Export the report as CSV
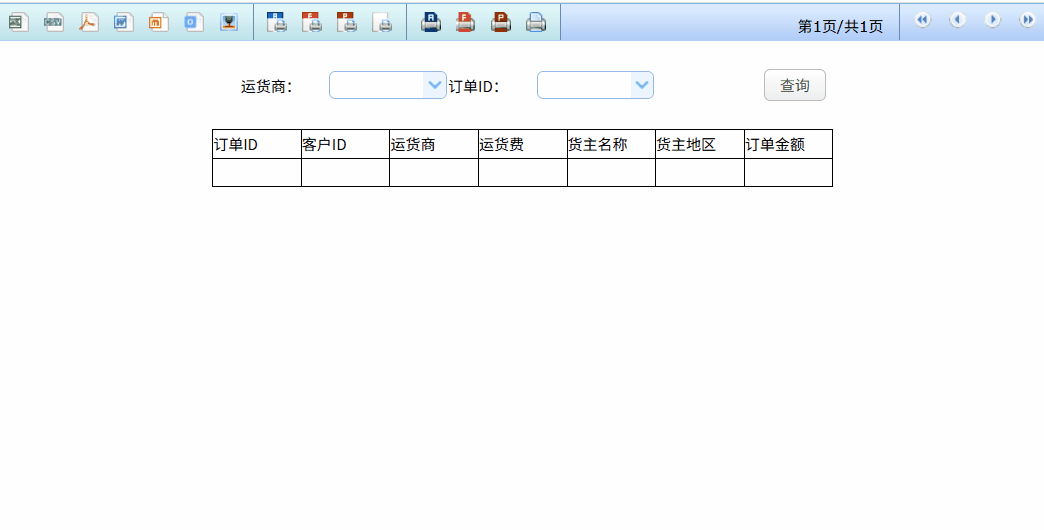The image size is (1044, 530). [x=53, y=22]
